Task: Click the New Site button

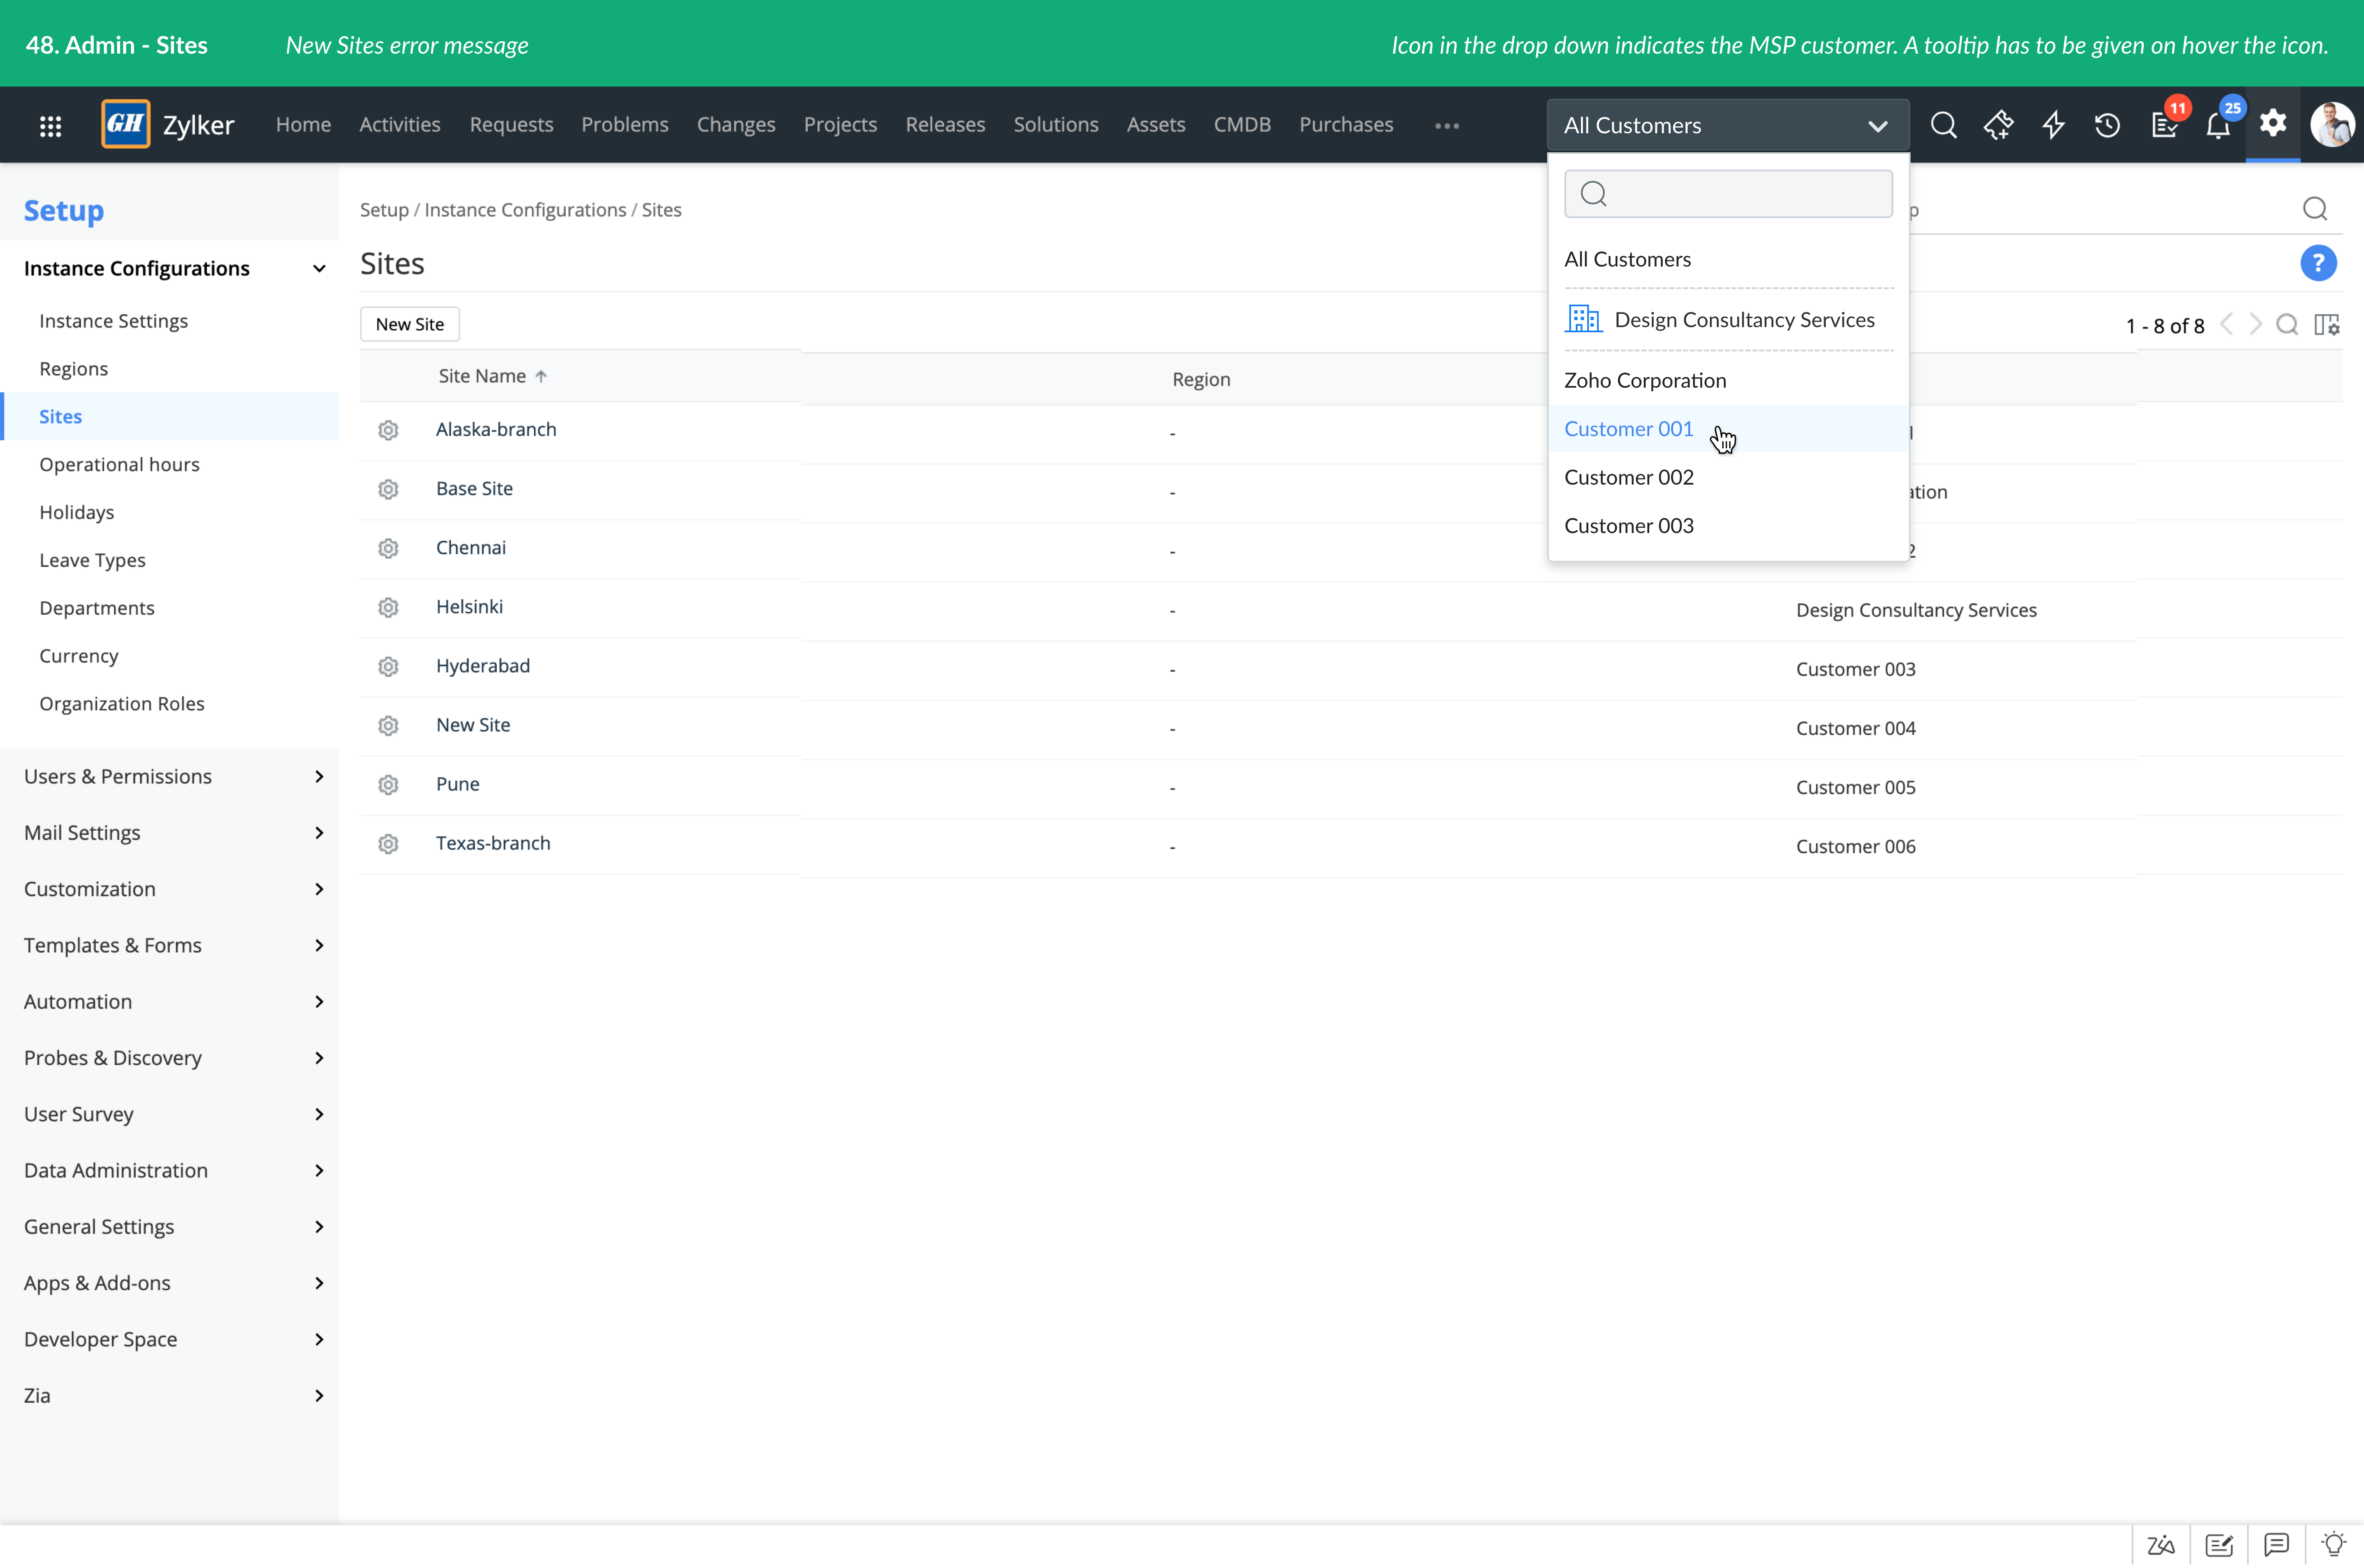Action: [410, 324]
